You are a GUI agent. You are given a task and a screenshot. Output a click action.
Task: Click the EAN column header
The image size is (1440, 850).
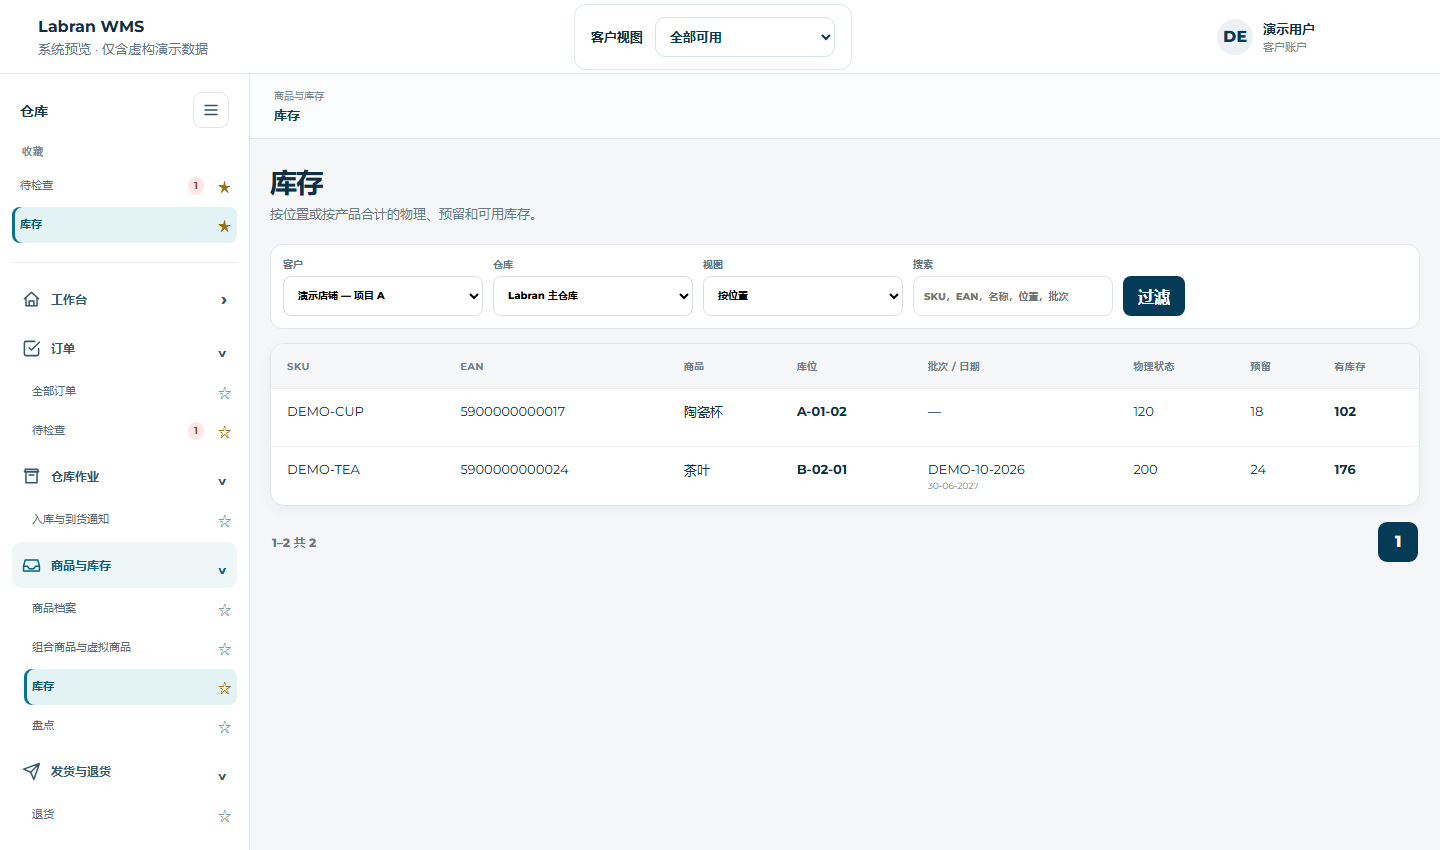[472, 367]
